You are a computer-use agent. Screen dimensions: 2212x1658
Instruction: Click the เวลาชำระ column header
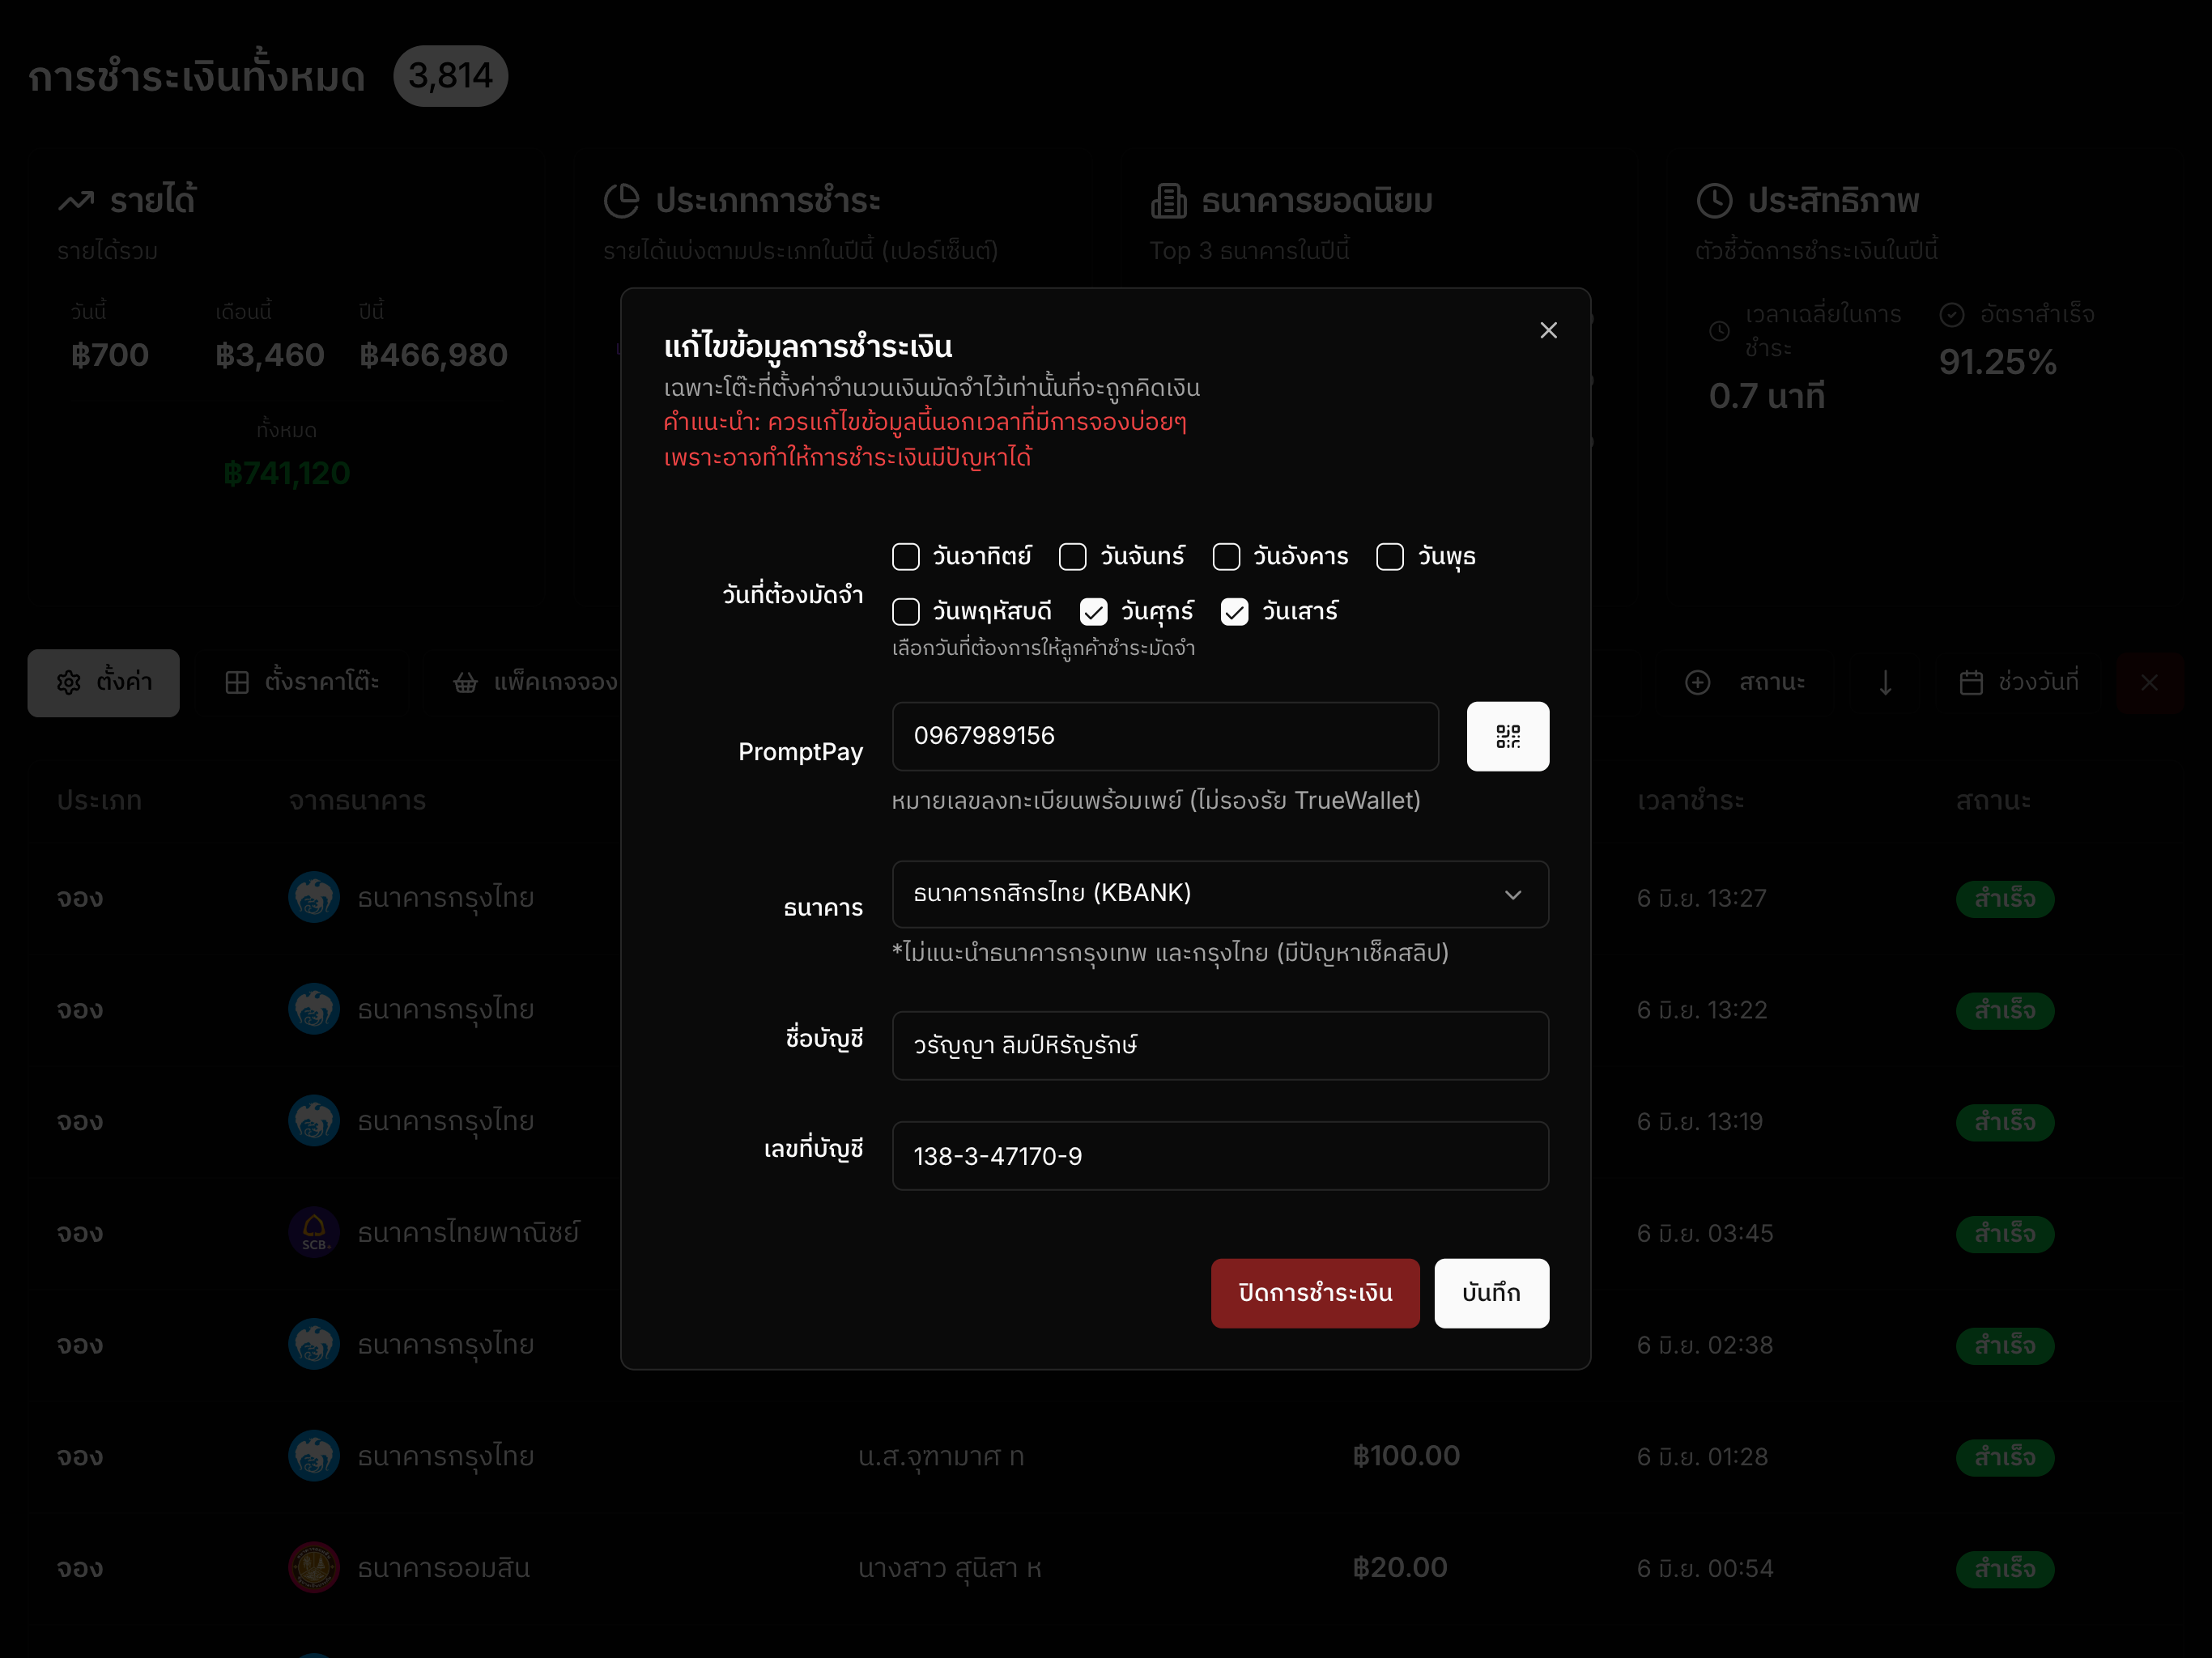[x=1690, y=801]
